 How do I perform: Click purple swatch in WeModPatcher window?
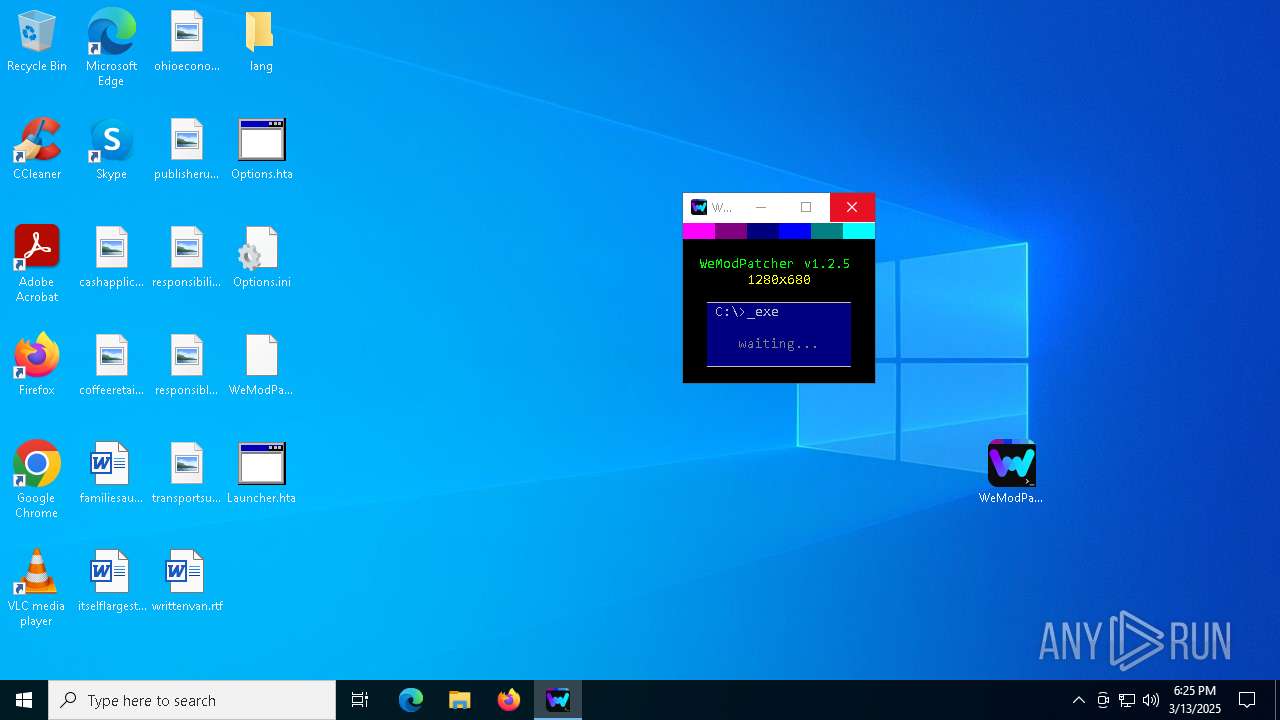(731, 231)
